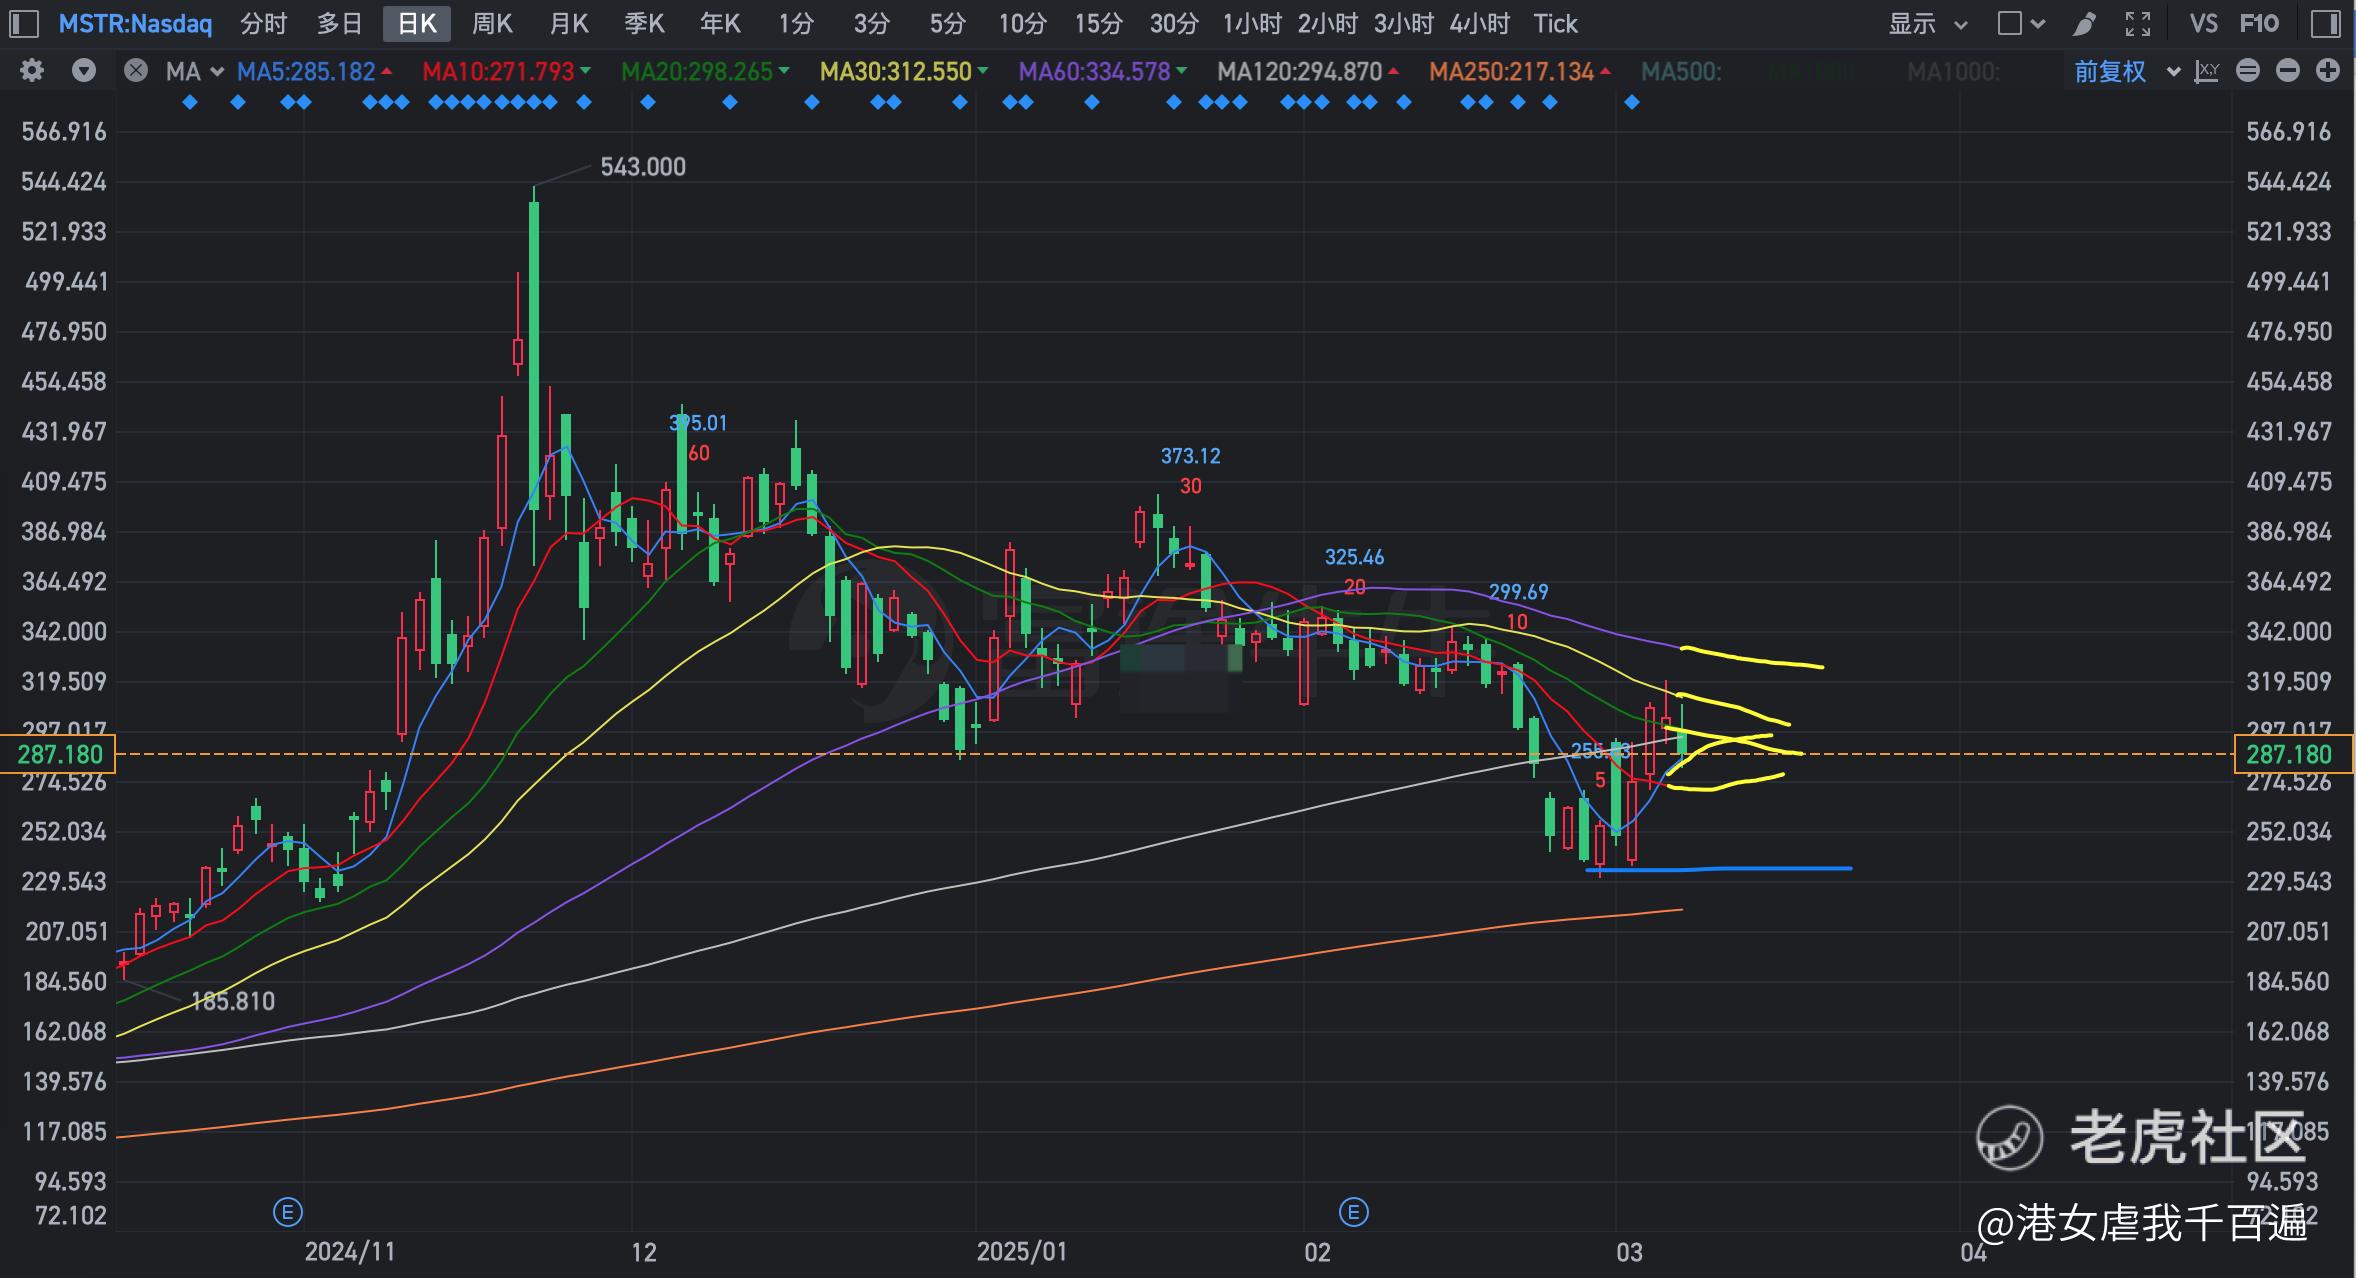Screen dimensions: 2356x1278
Task: Open indicator settings gear icon
Action: 32,71
